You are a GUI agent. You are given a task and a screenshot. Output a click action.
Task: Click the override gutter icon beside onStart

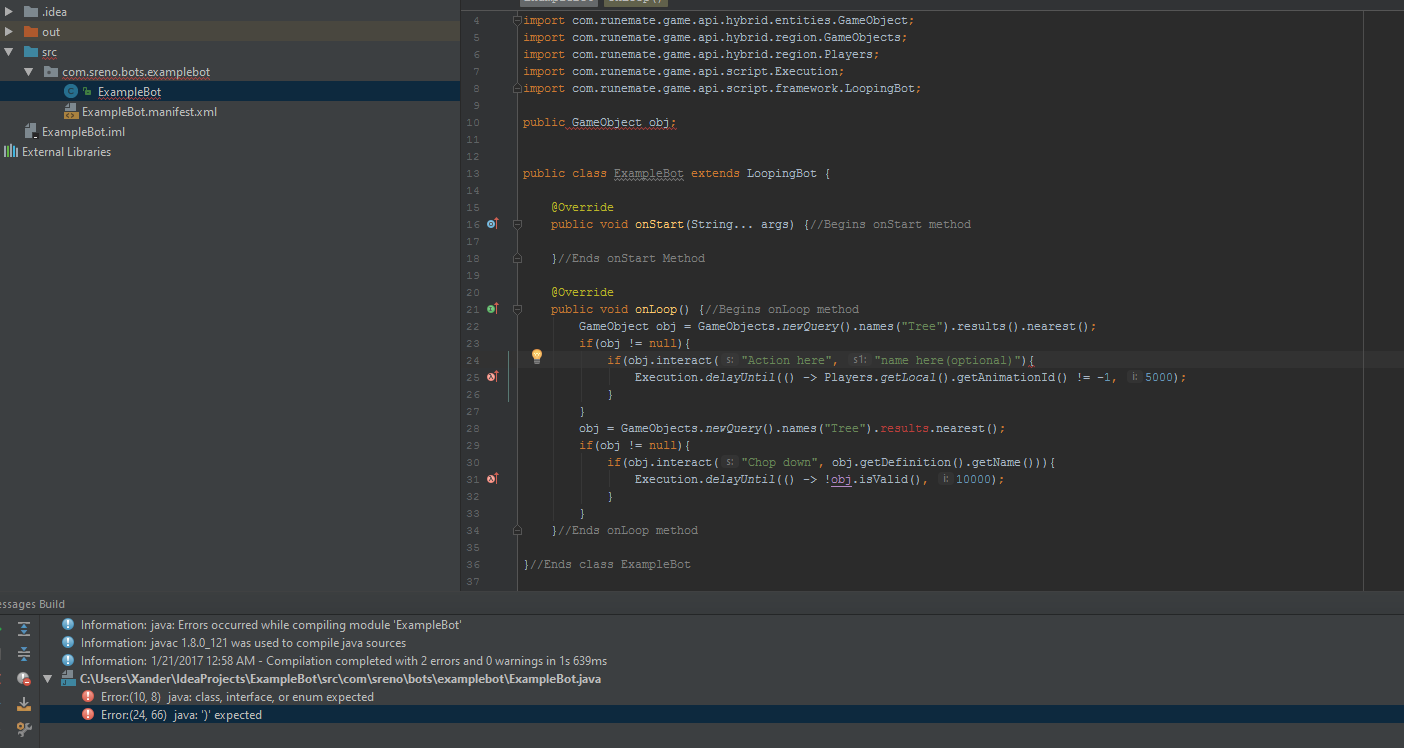coord(492,224)
